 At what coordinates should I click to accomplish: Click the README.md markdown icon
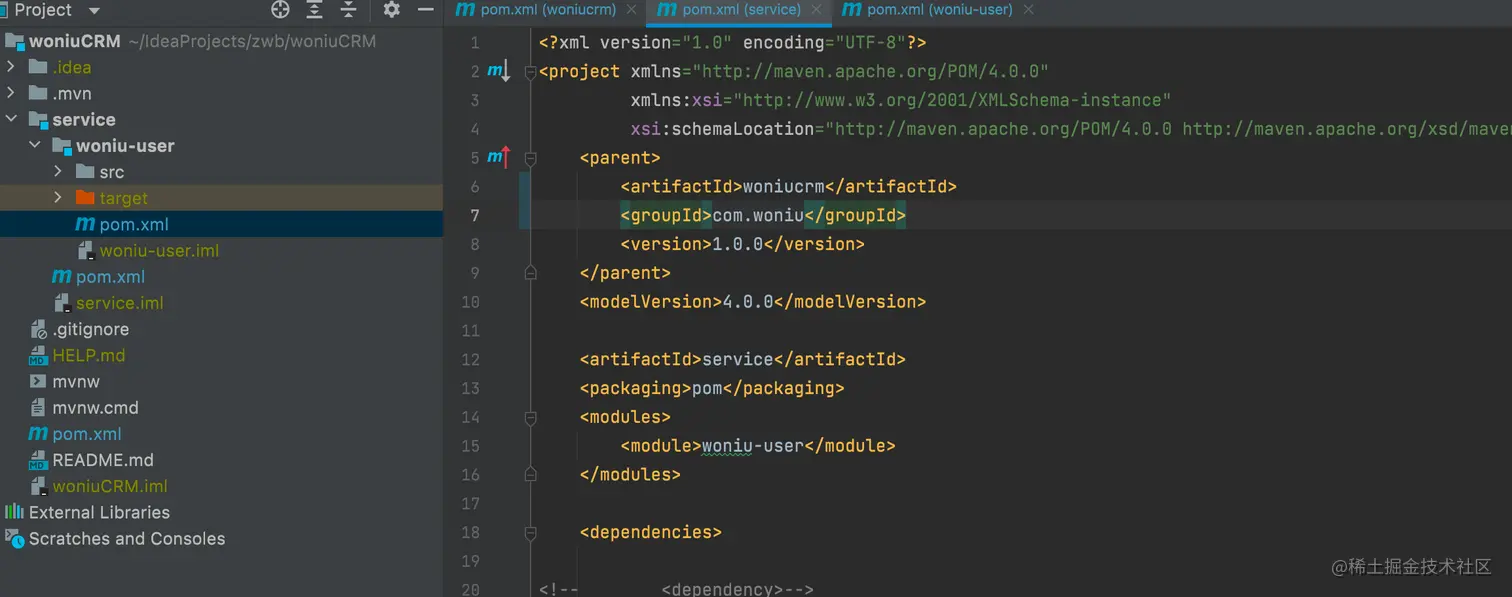pos(38,460)
